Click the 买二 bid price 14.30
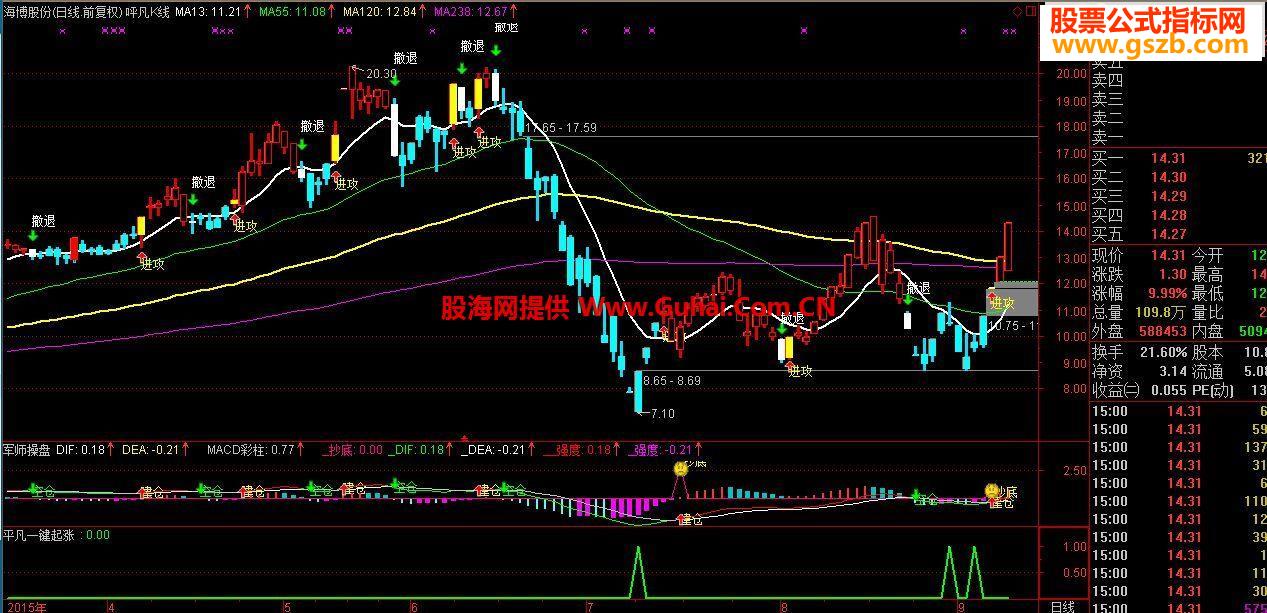This screenshot has height=613, width=1267. pyautogui.click(x=1169, y=177)
